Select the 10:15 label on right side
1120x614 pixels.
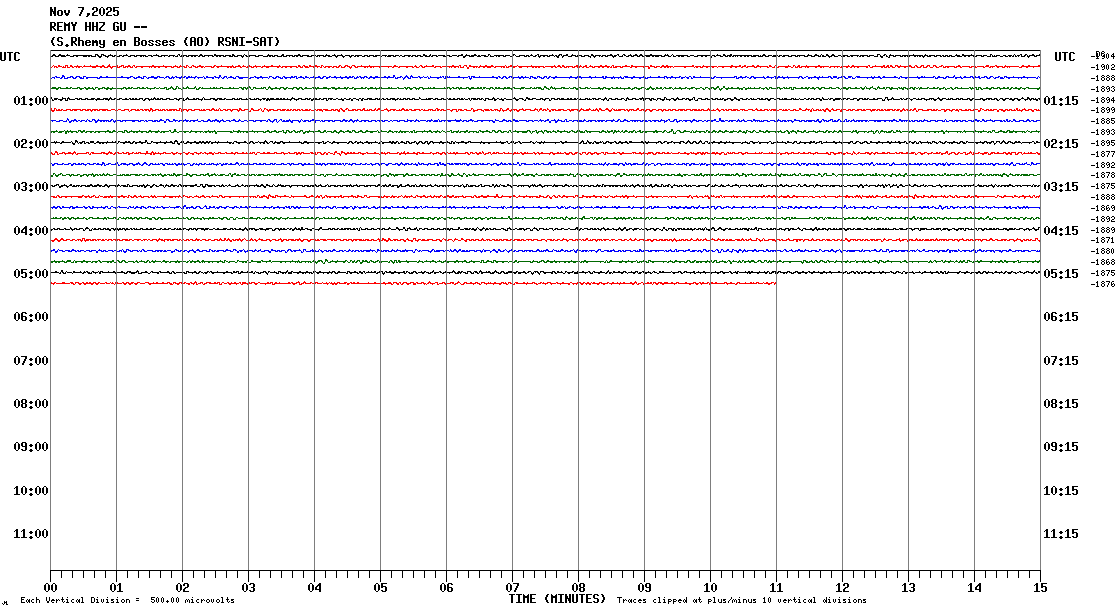[x=1061, y=491]
